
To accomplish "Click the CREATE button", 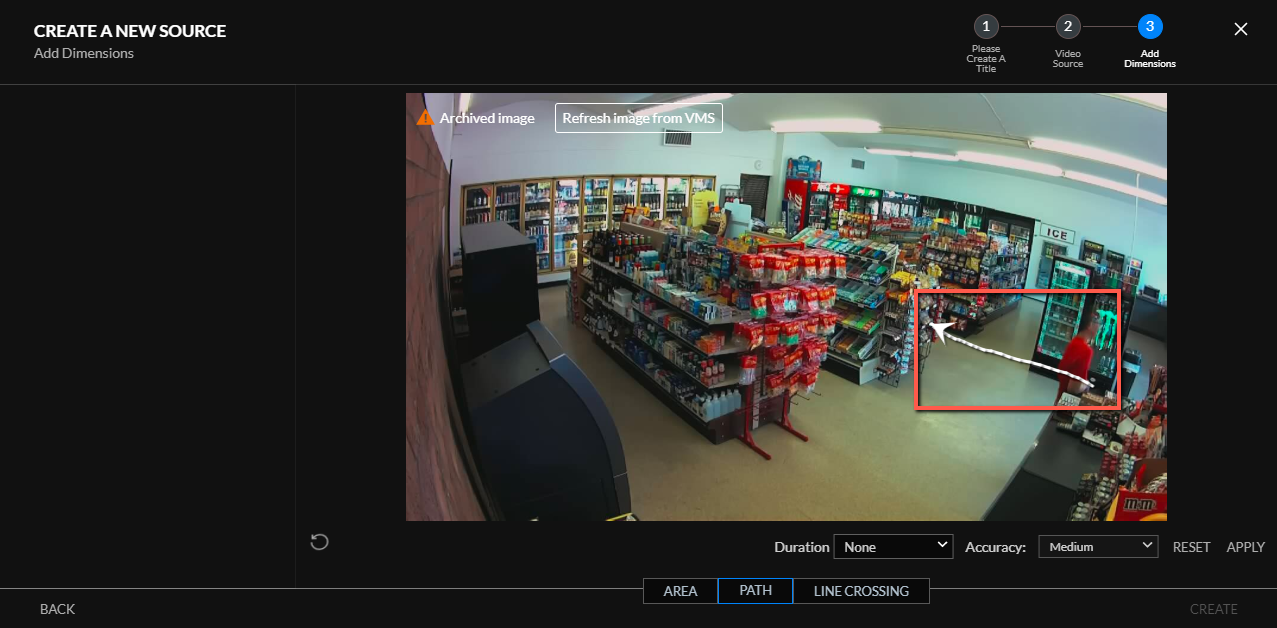I will click(1214, 609).
